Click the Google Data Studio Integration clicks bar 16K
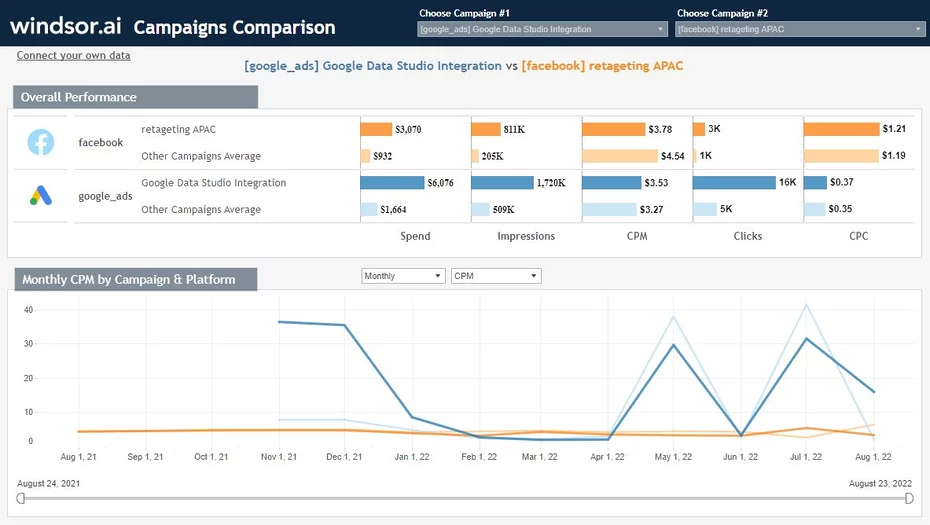 coord(734,182)
